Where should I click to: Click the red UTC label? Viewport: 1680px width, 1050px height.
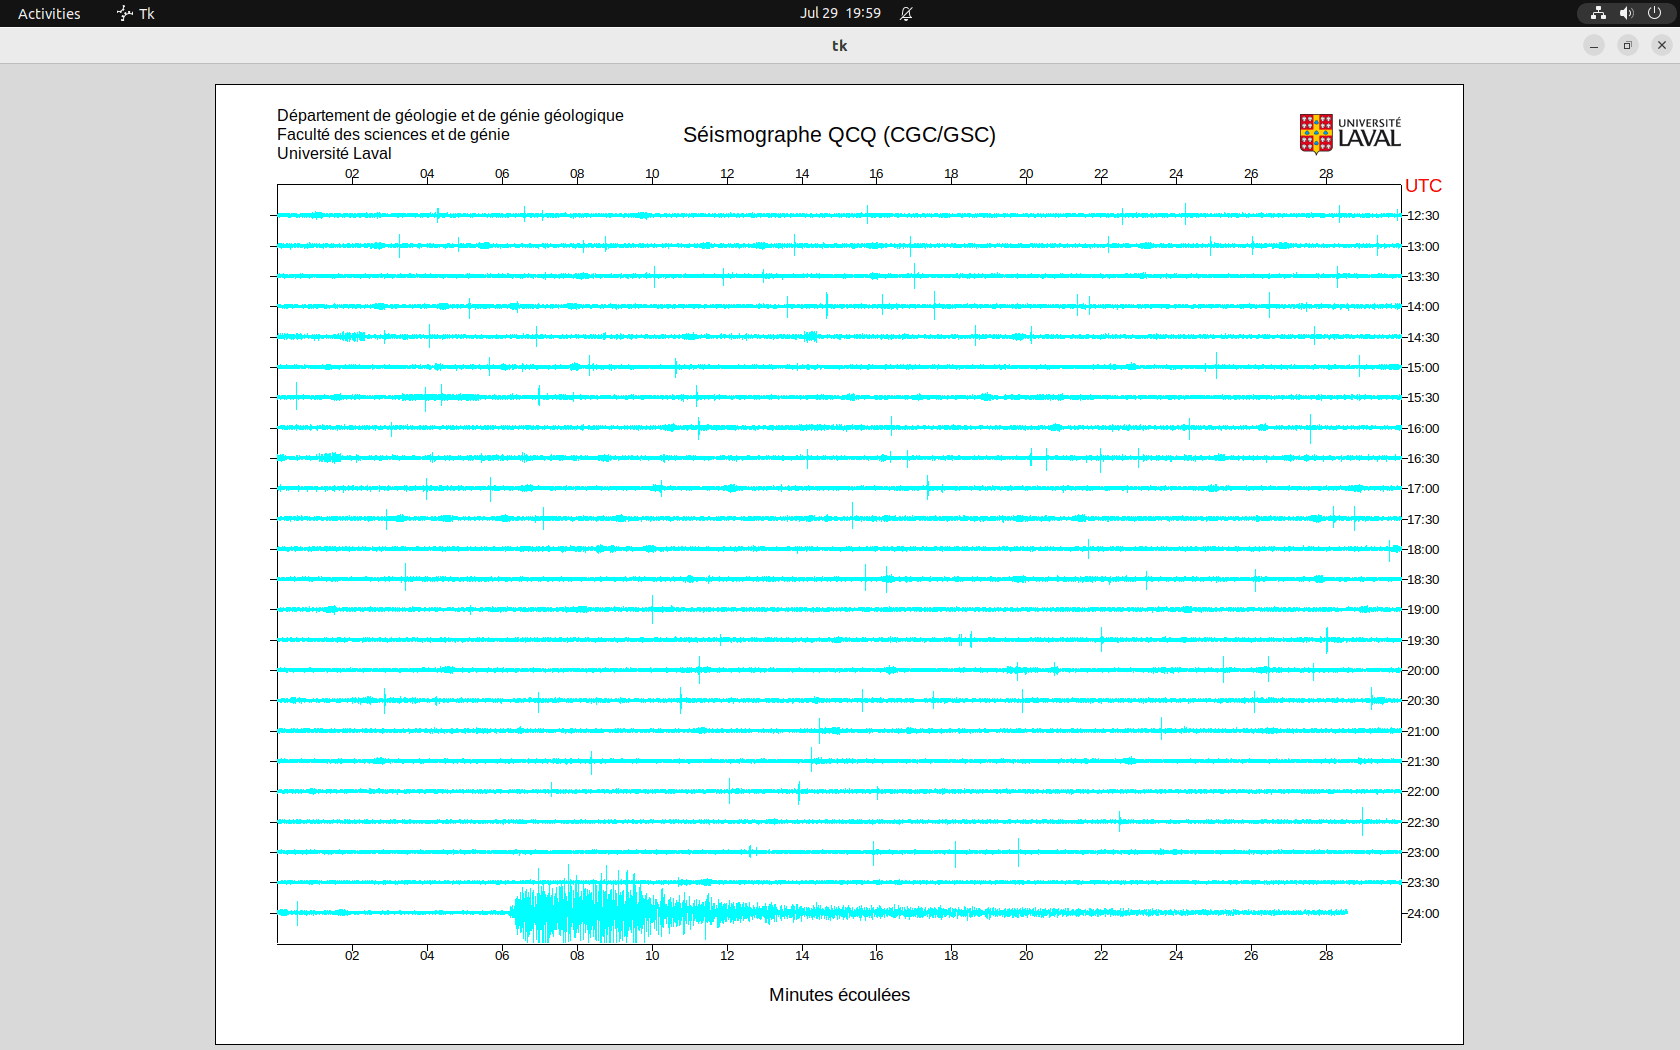[x=1423, y=186]
